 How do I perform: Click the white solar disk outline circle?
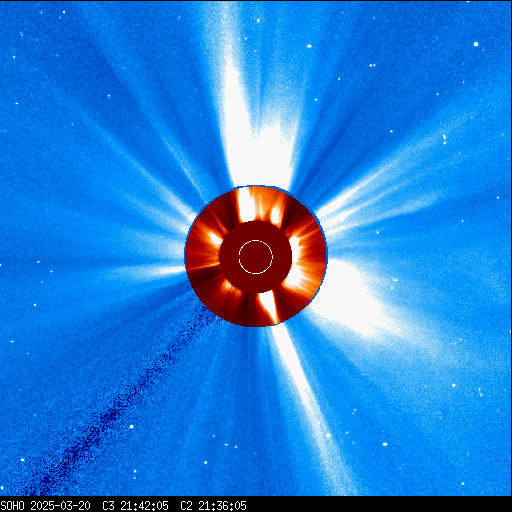tap(256, 257)
